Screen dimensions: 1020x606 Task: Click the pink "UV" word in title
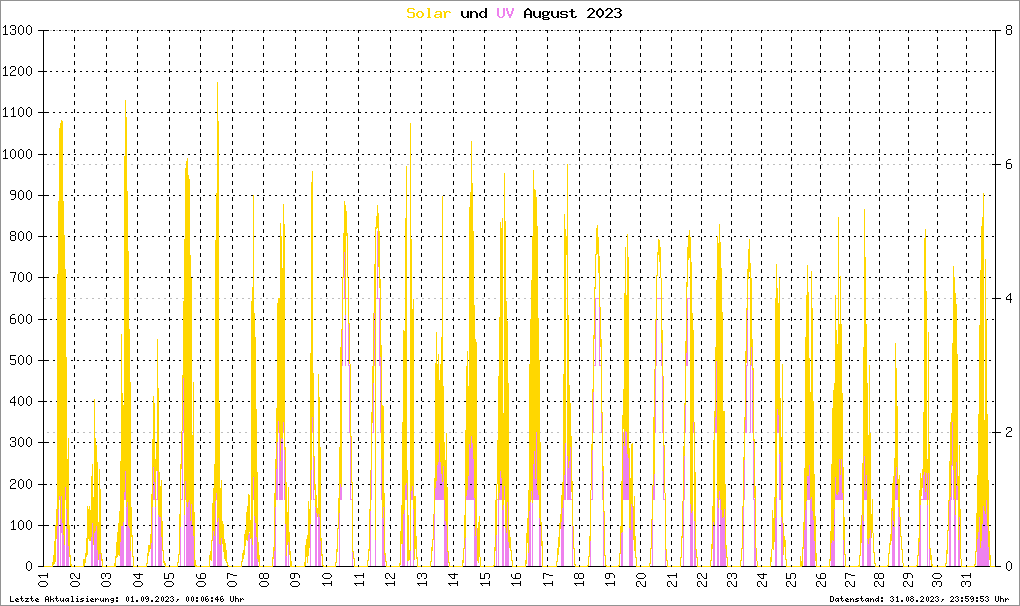tap(505, 13)
